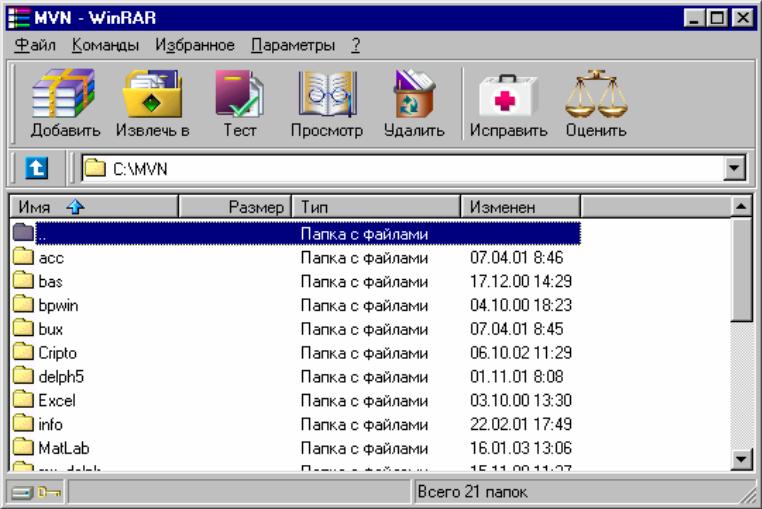Select the Excel folder name
The width and height of the screenshot is (762, 509).
click(x=57, y=401)
